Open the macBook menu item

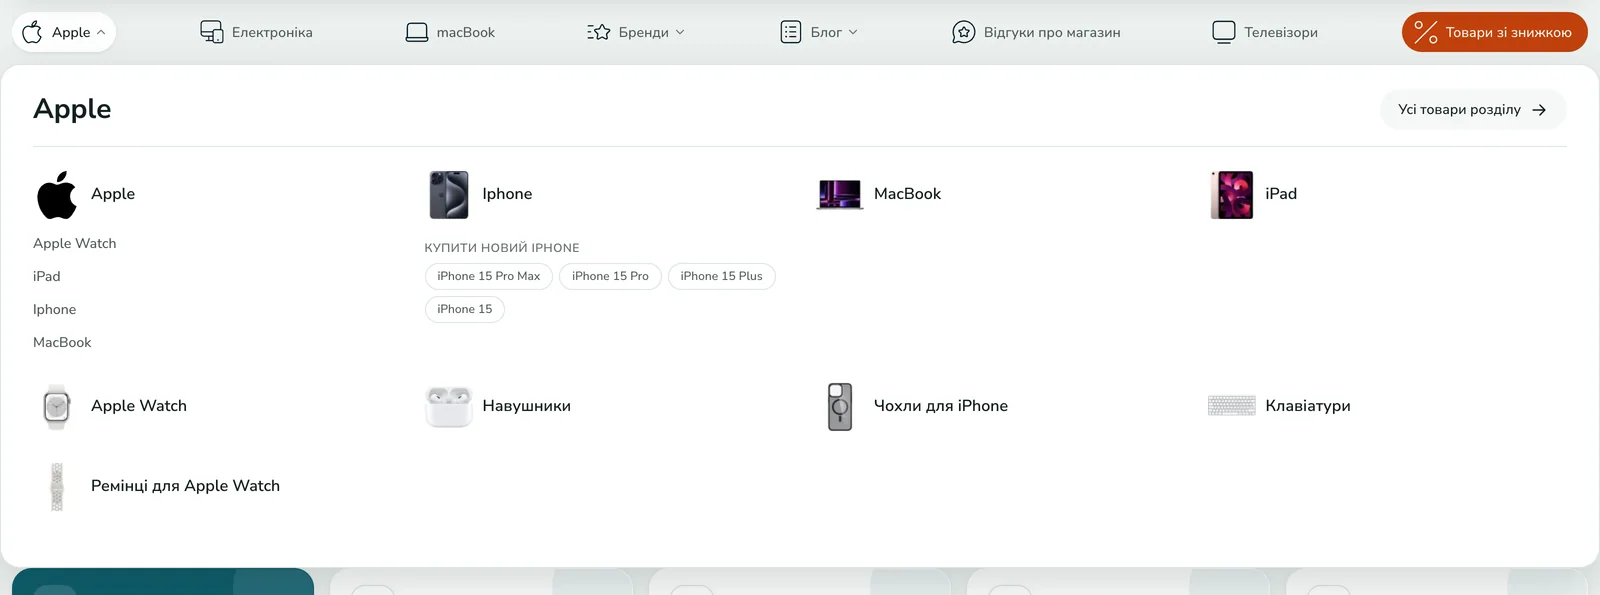coord(465,32)
